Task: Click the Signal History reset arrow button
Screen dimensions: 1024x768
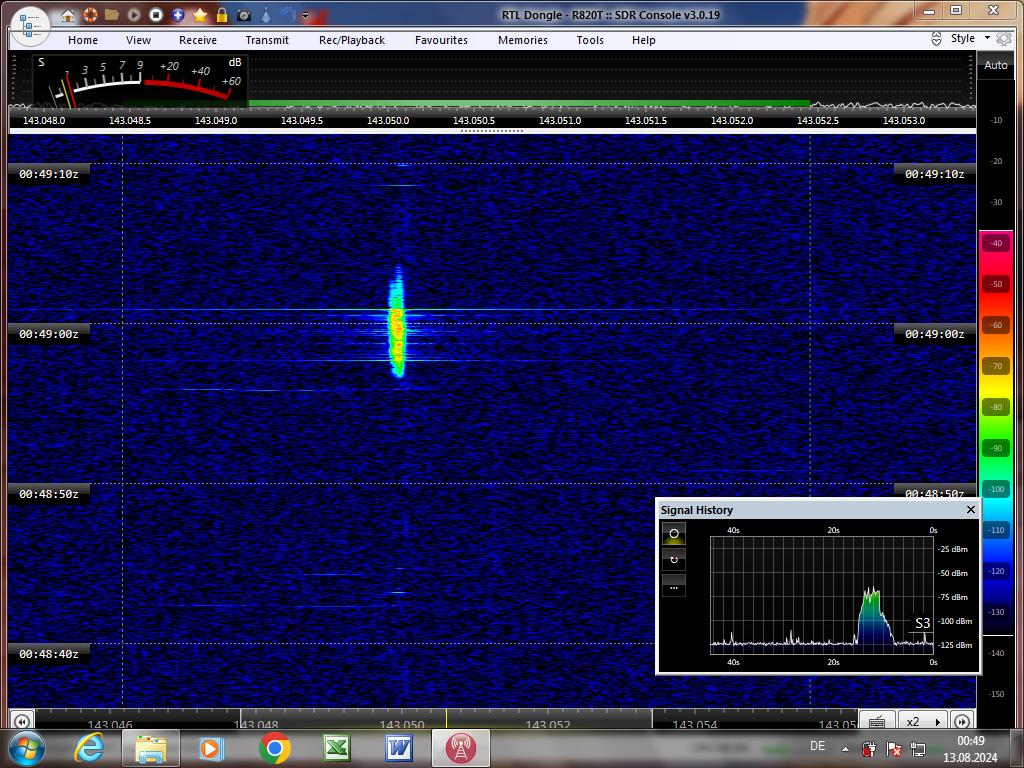Action: point(674,560)
